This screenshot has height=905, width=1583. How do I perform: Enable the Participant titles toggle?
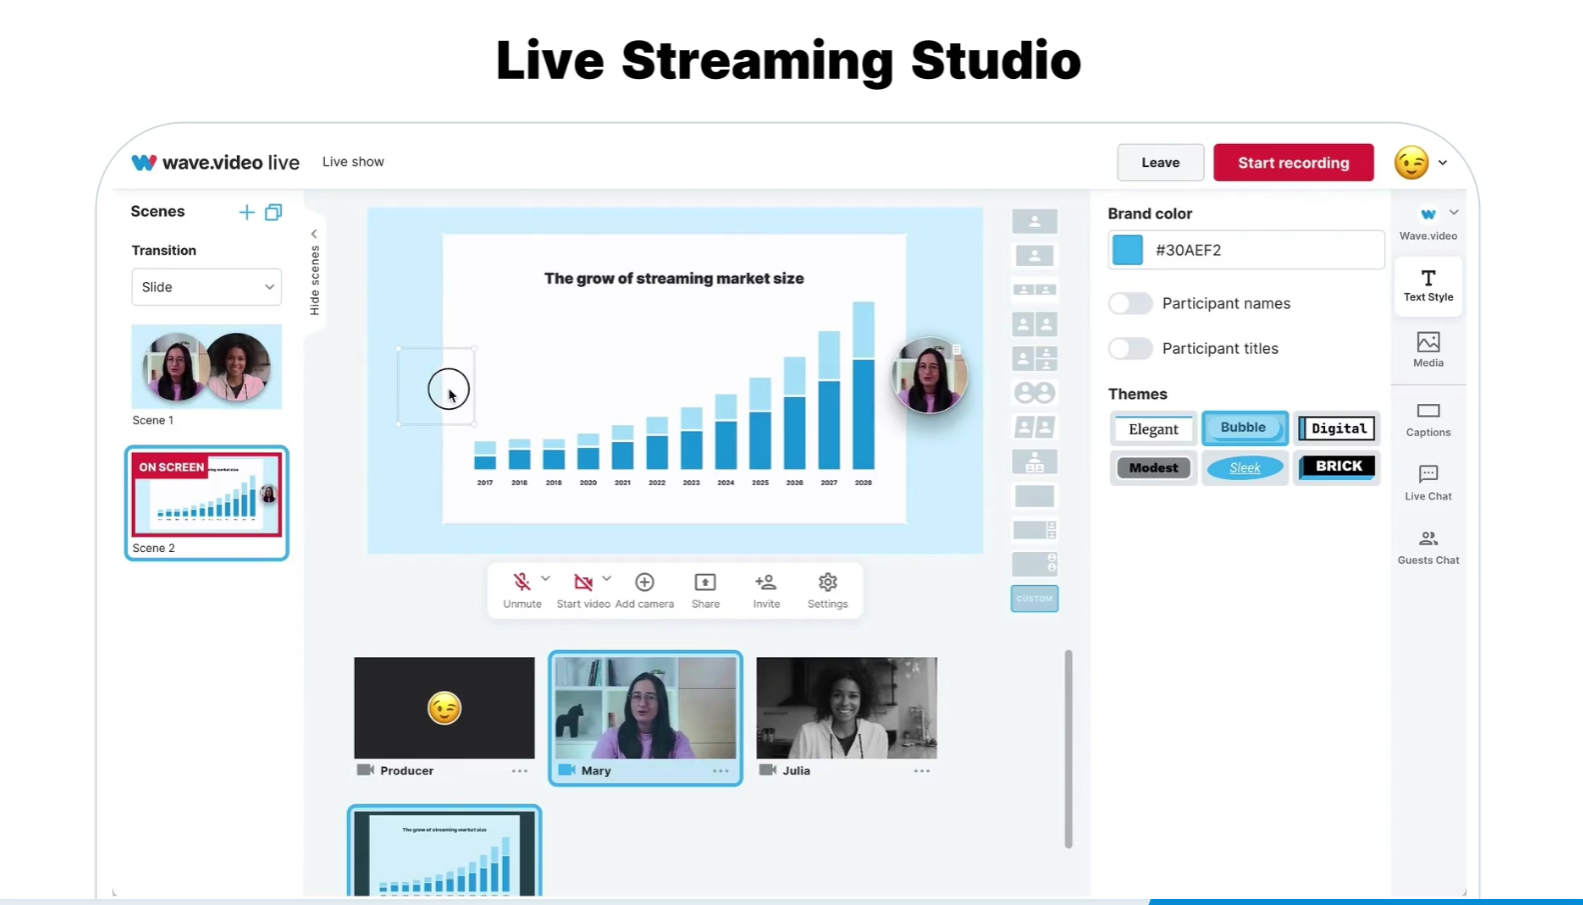1130,348
